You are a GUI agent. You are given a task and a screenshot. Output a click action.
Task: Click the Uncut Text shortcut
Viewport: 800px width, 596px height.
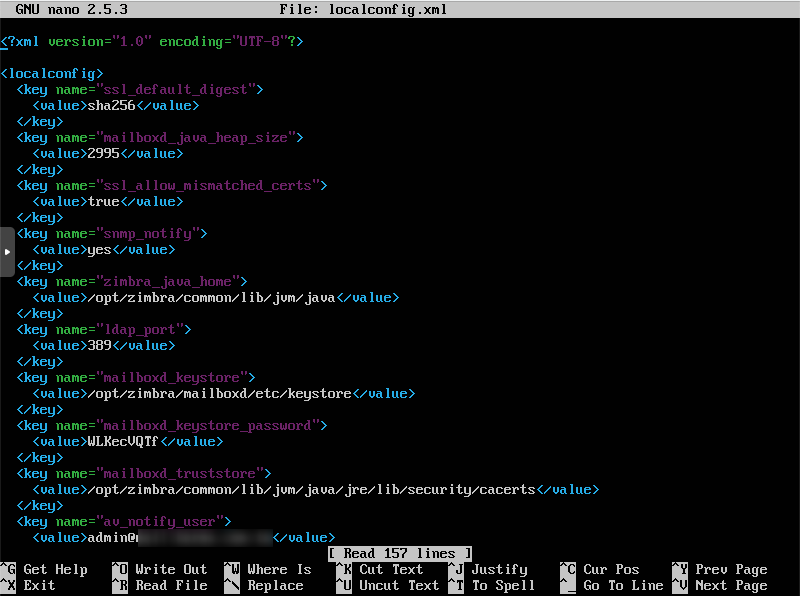click(388, 586)
